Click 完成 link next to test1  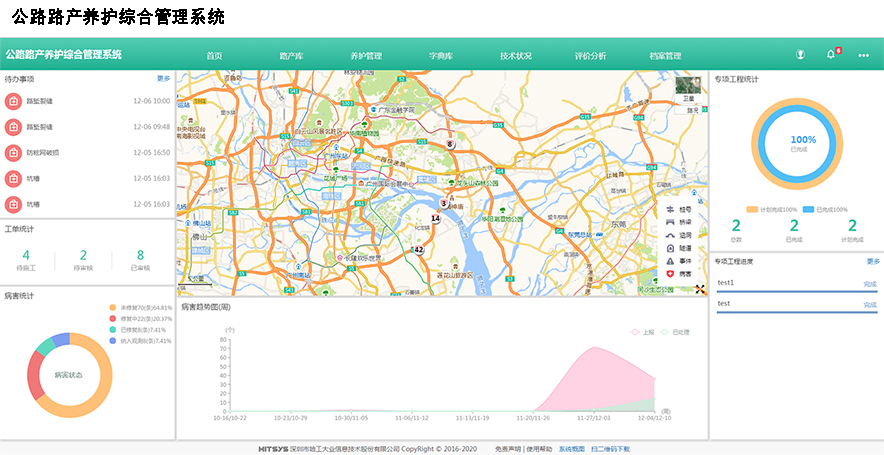870,284
